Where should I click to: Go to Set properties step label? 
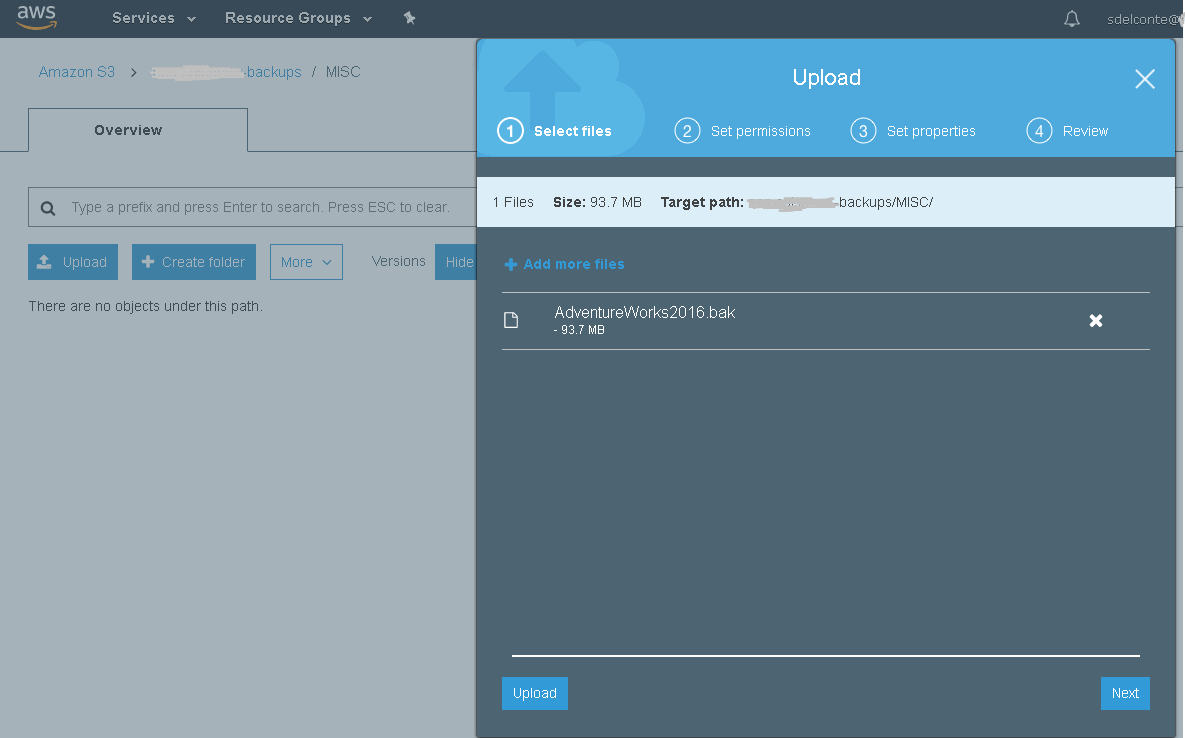[x=931, y=131]
